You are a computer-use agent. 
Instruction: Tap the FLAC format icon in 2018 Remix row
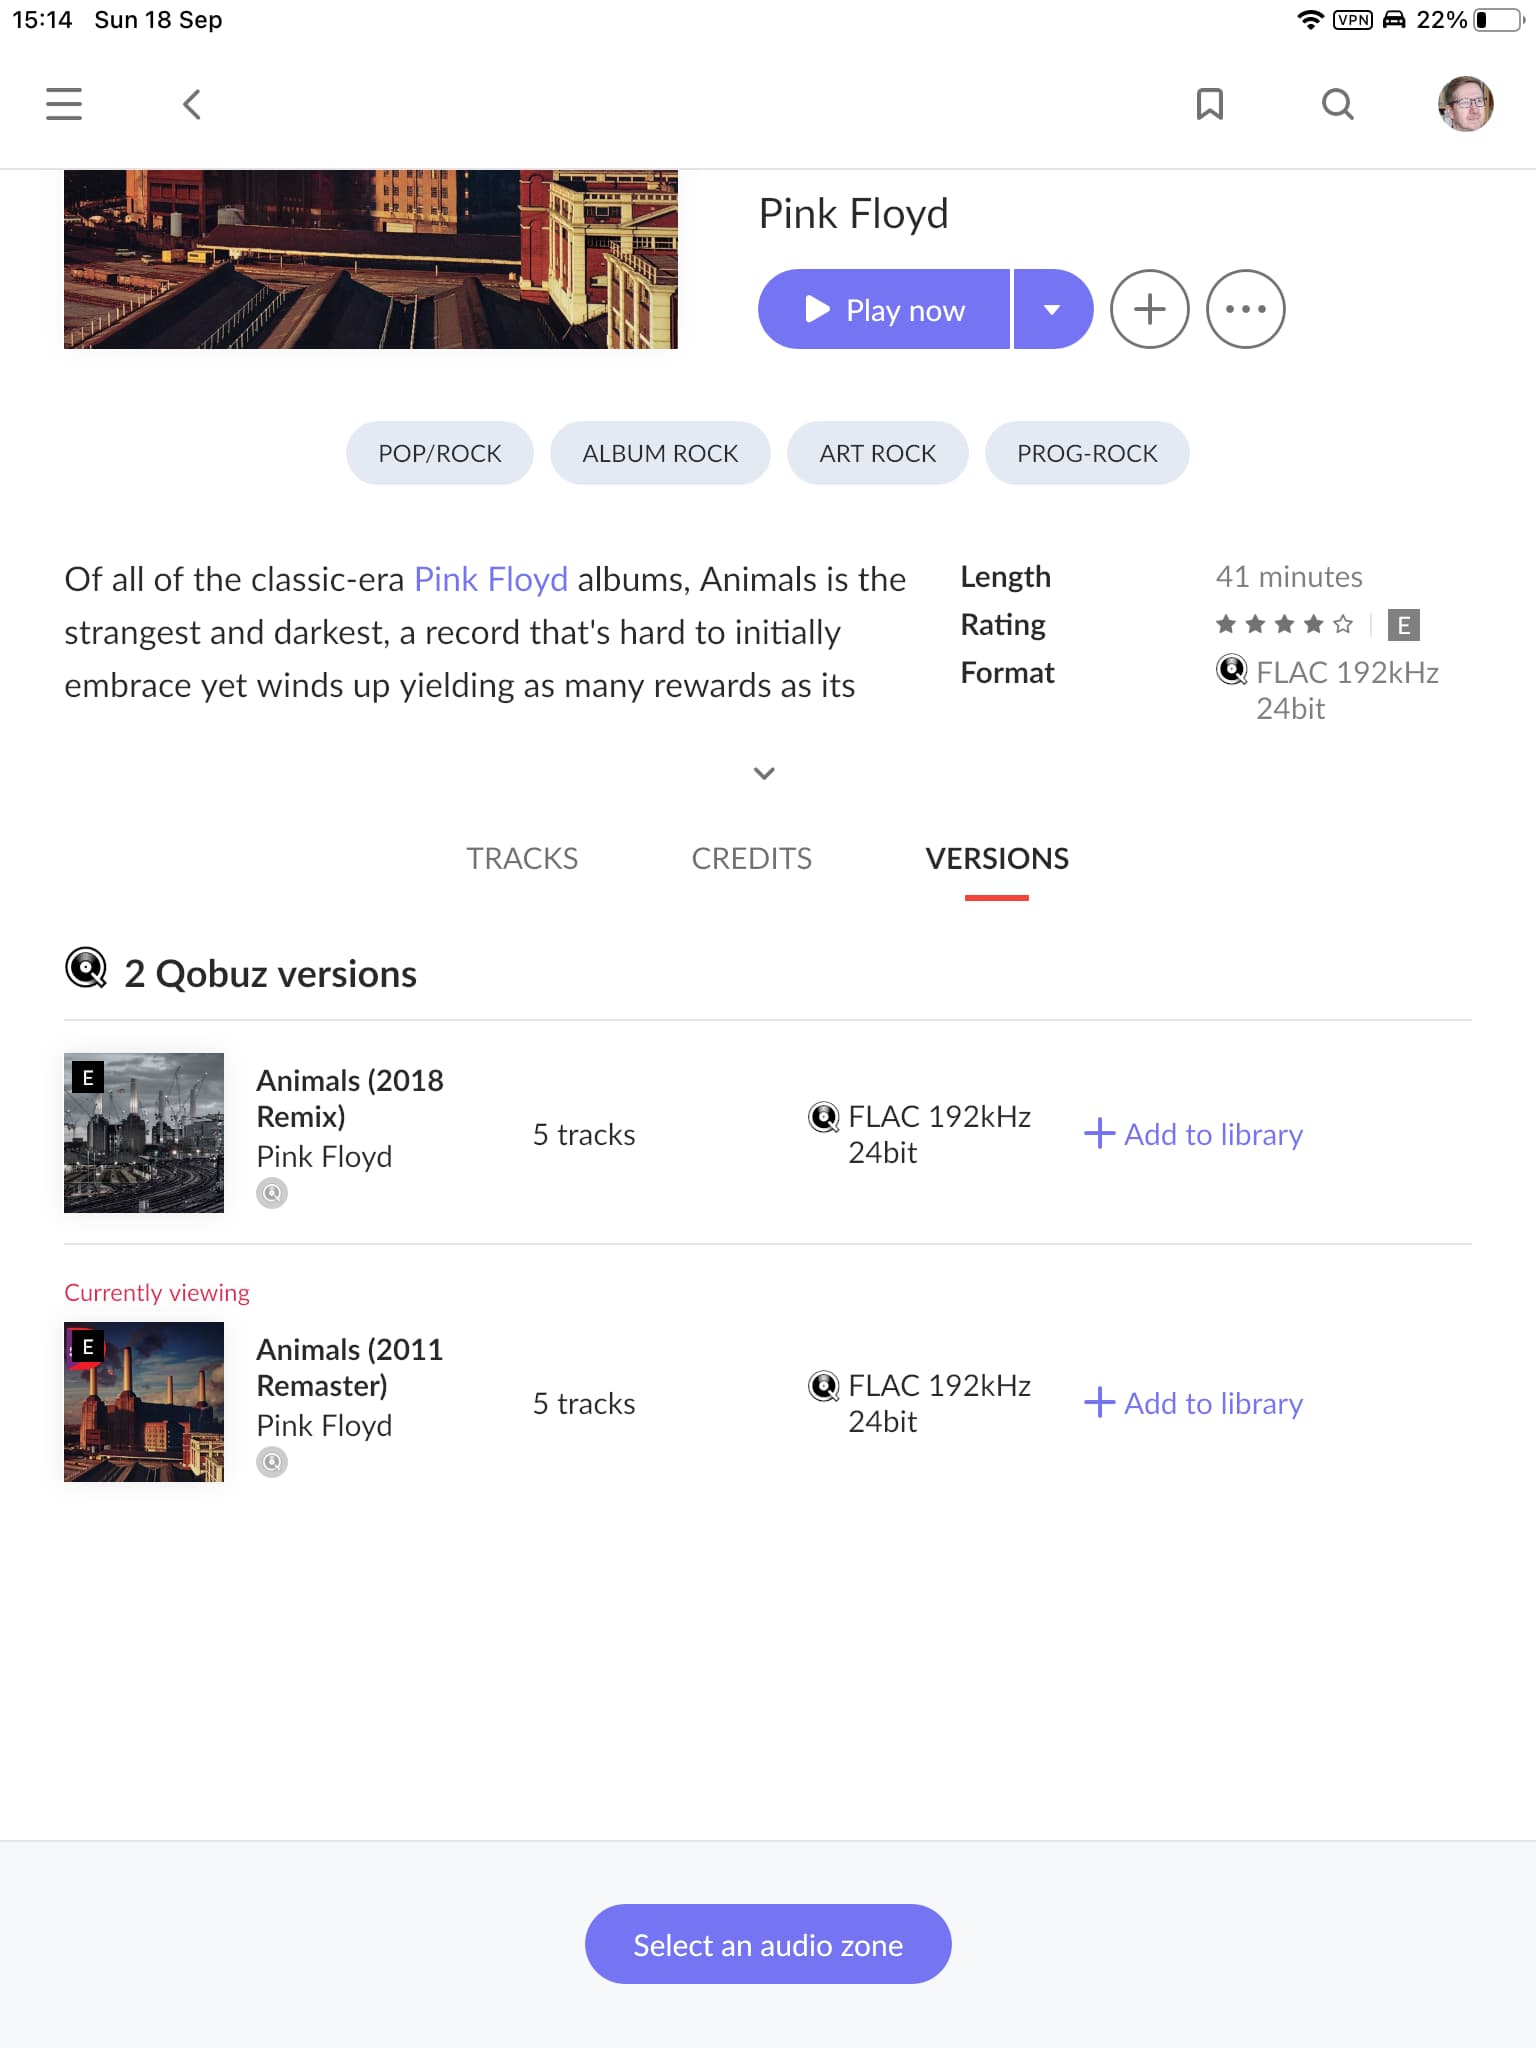(824, 1117)
